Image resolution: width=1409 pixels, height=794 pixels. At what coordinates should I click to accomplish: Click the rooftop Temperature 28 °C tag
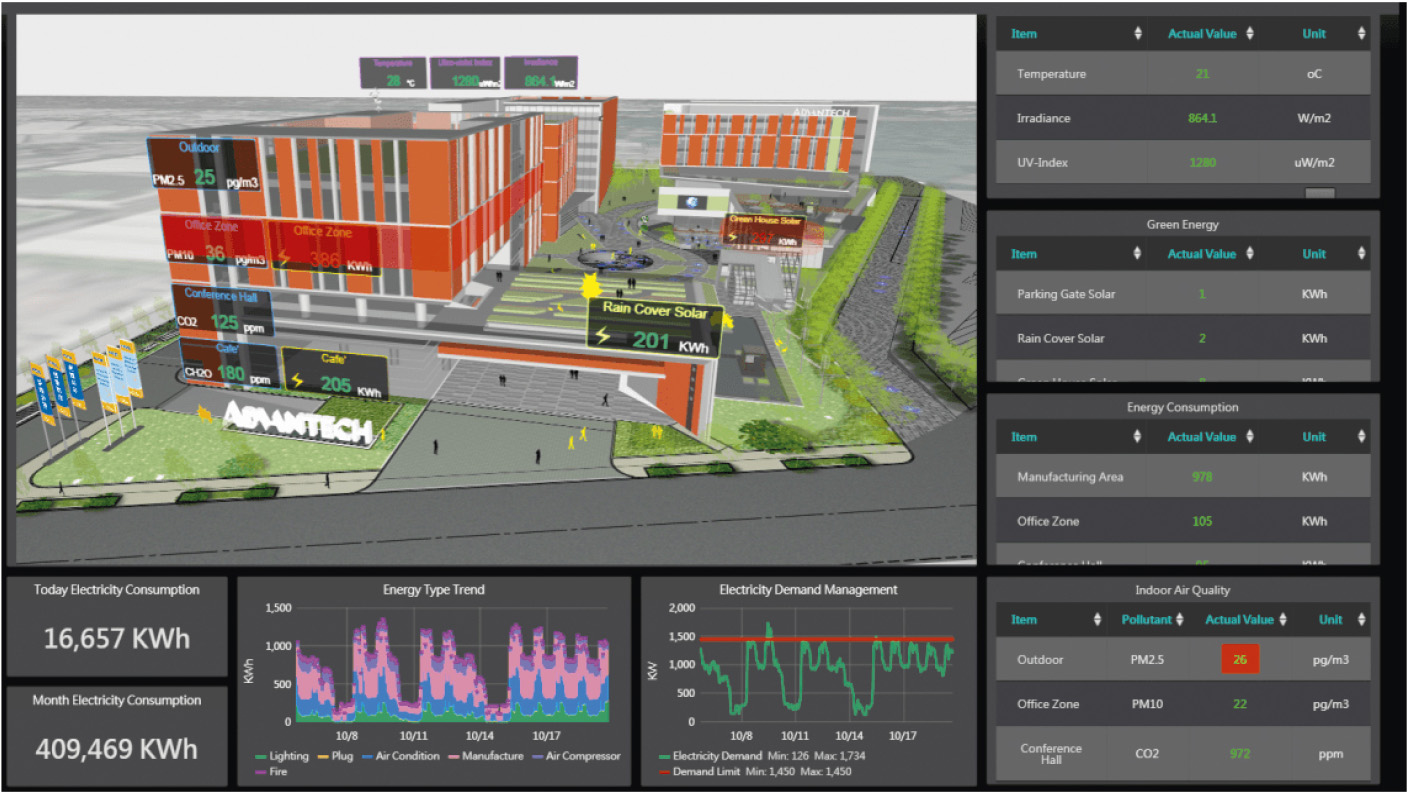393,74
